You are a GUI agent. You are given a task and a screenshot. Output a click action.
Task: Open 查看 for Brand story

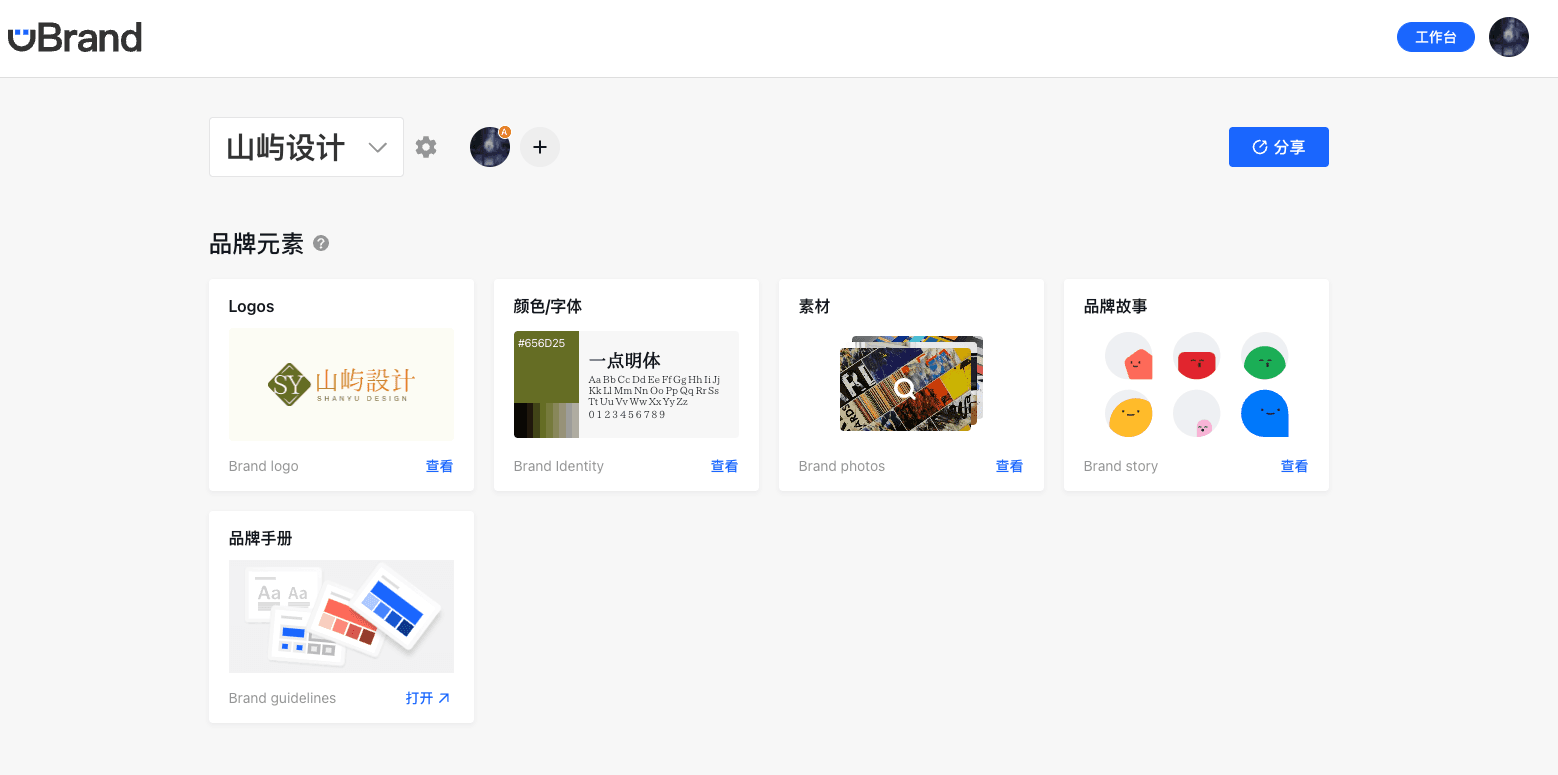coord(1294,465)
